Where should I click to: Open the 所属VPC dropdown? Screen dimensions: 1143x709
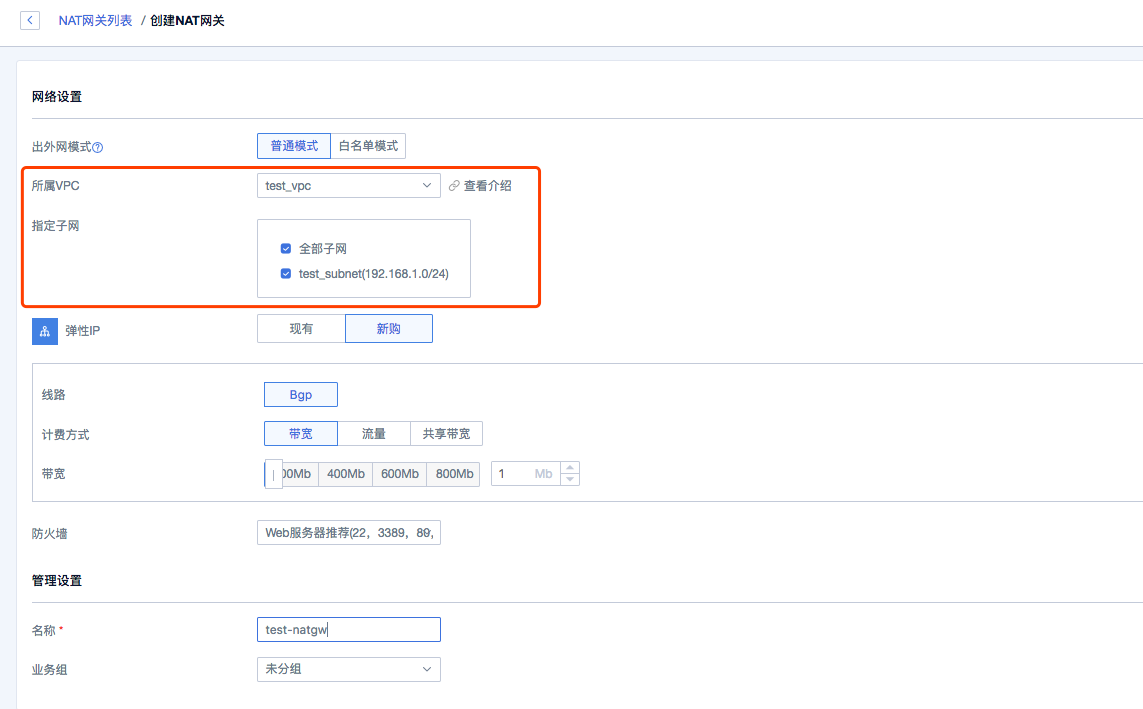[x=348, y=185]
